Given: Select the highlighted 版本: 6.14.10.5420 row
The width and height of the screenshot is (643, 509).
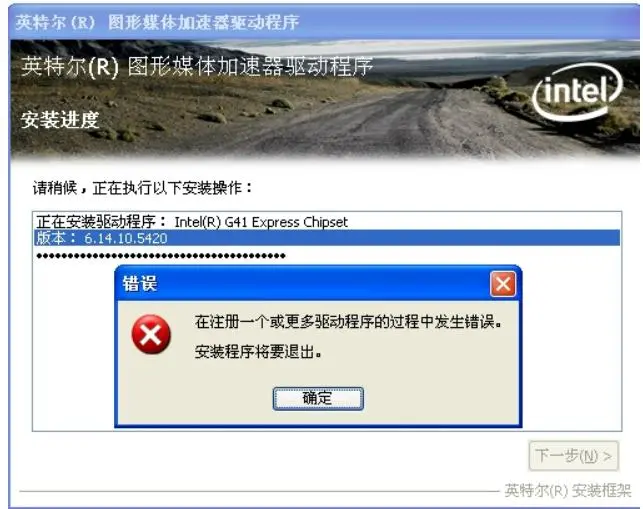Looking at the screenshot, I should 327,238.
